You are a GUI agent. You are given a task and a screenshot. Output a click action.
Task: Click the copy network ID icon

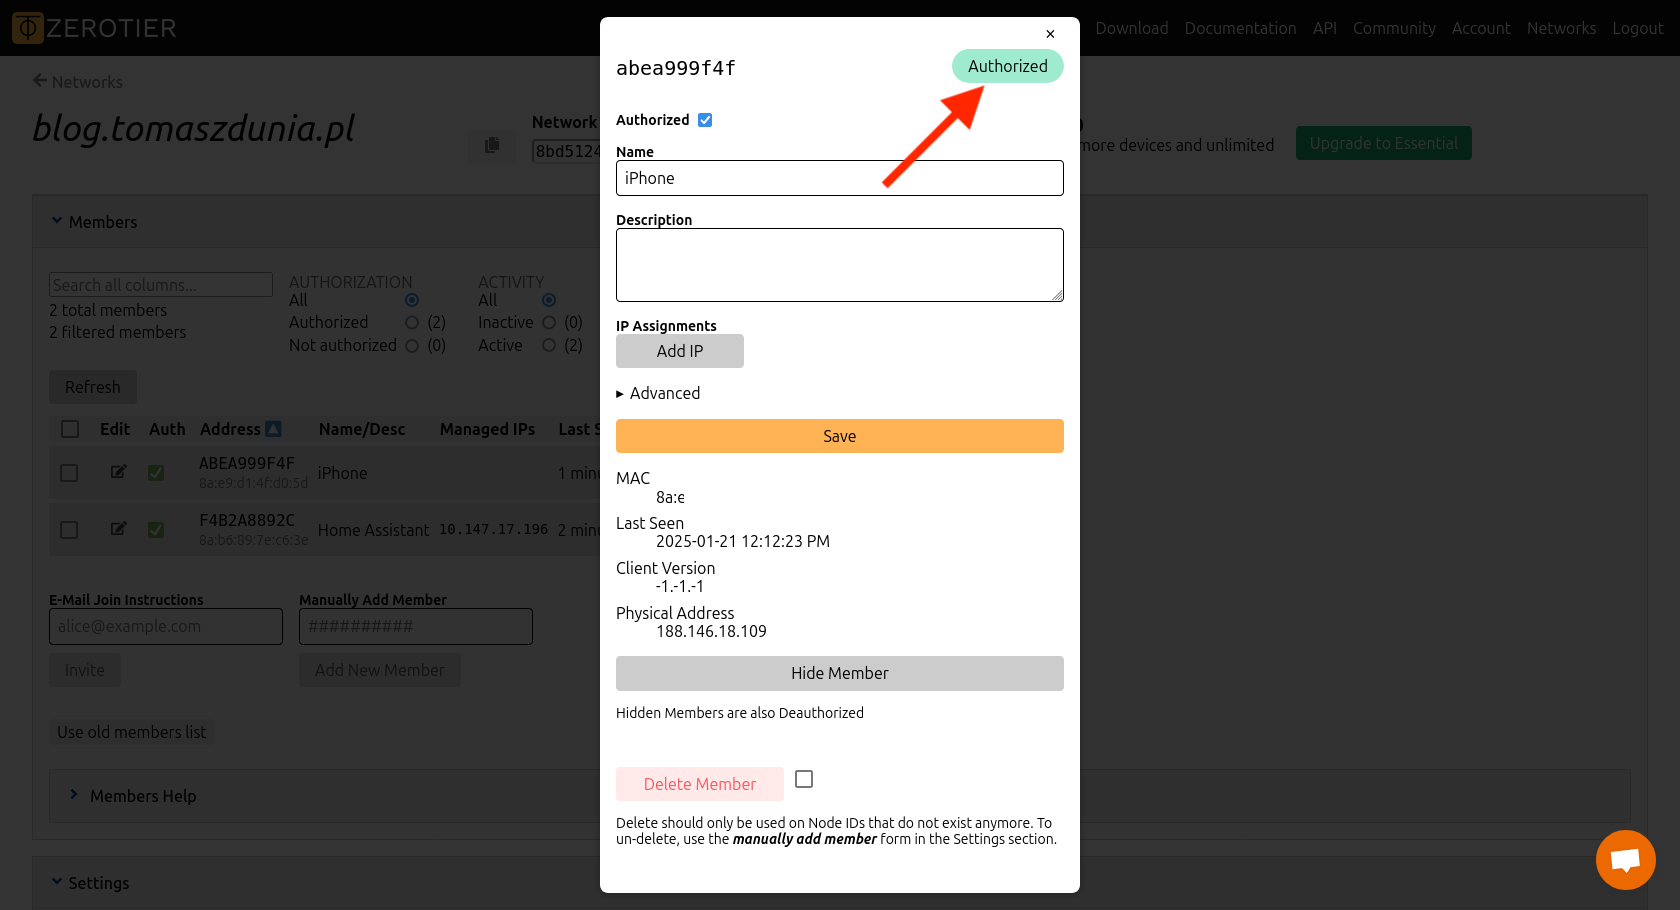coord(491,145)
